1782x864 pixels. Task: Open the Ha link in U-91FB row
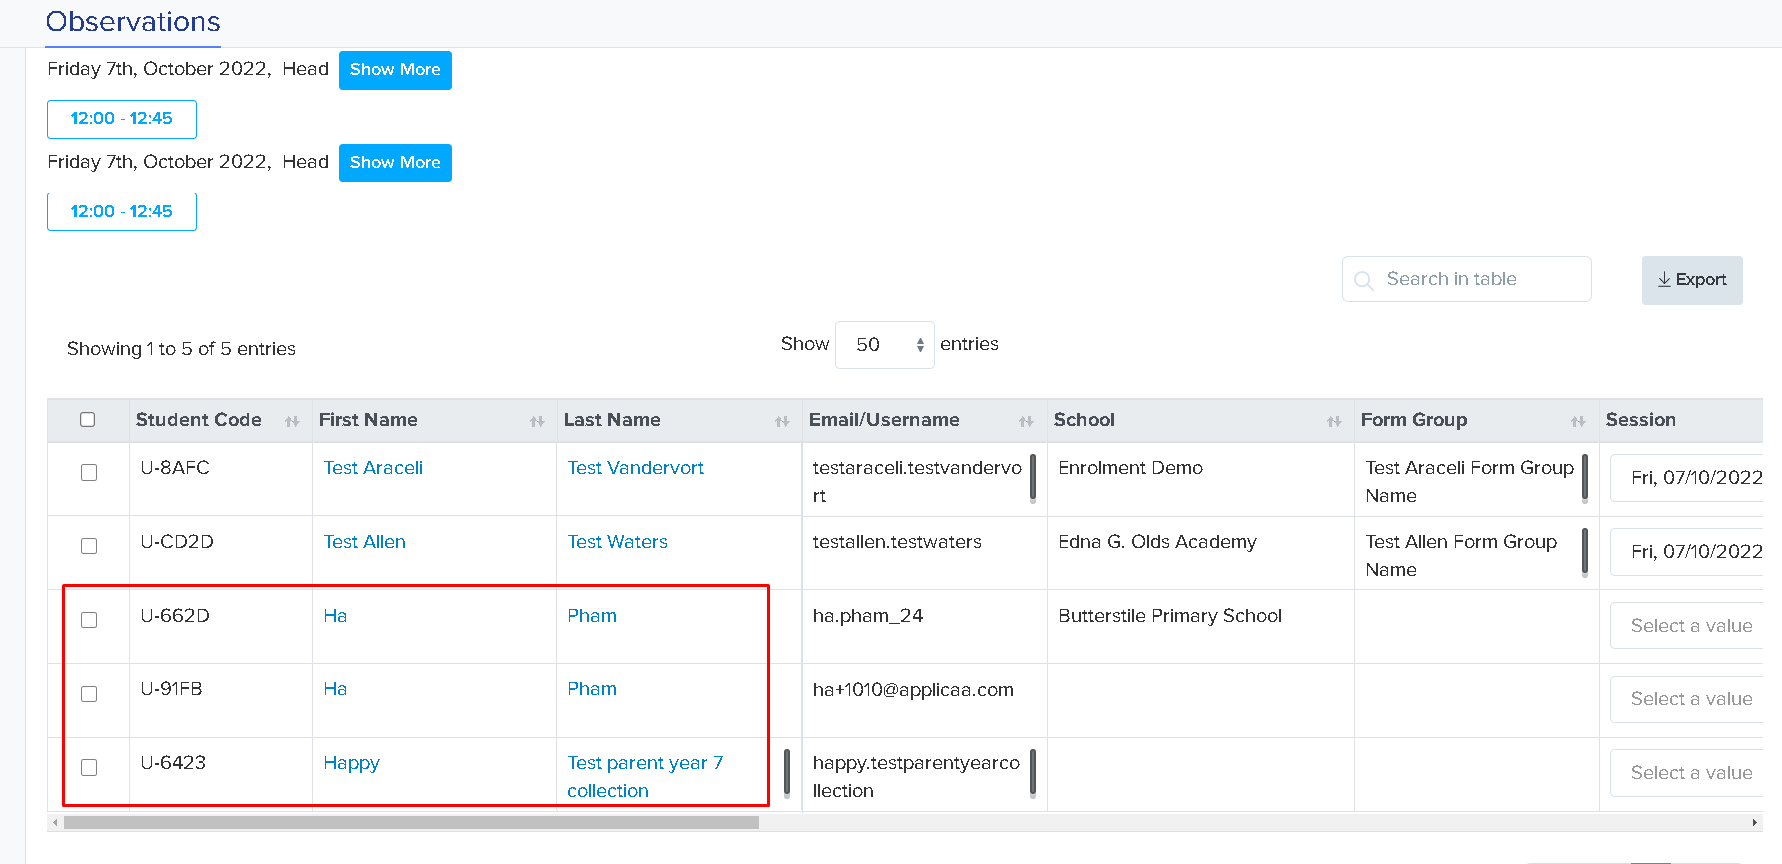tap(335, 689)
